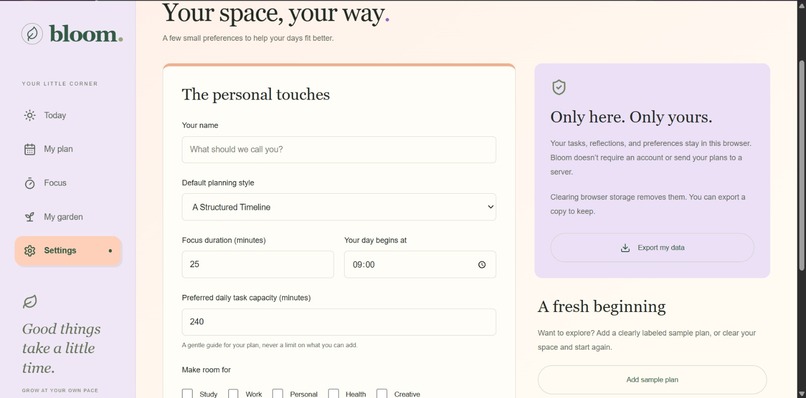Click the sprout icon beside My garden
Viewport: 806px width, 398px height.
tap(30, 217)
